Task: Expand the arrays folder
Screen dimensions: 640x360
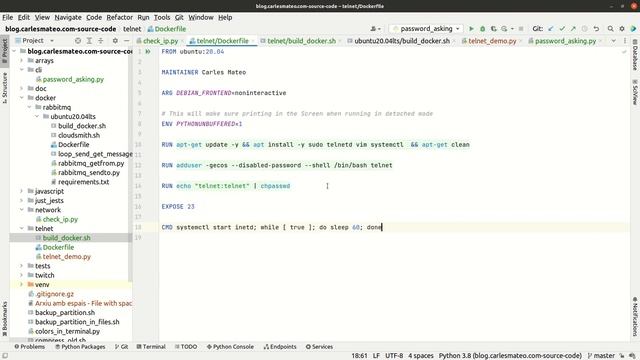Action: pyautogui.click(x=21, y=60)
